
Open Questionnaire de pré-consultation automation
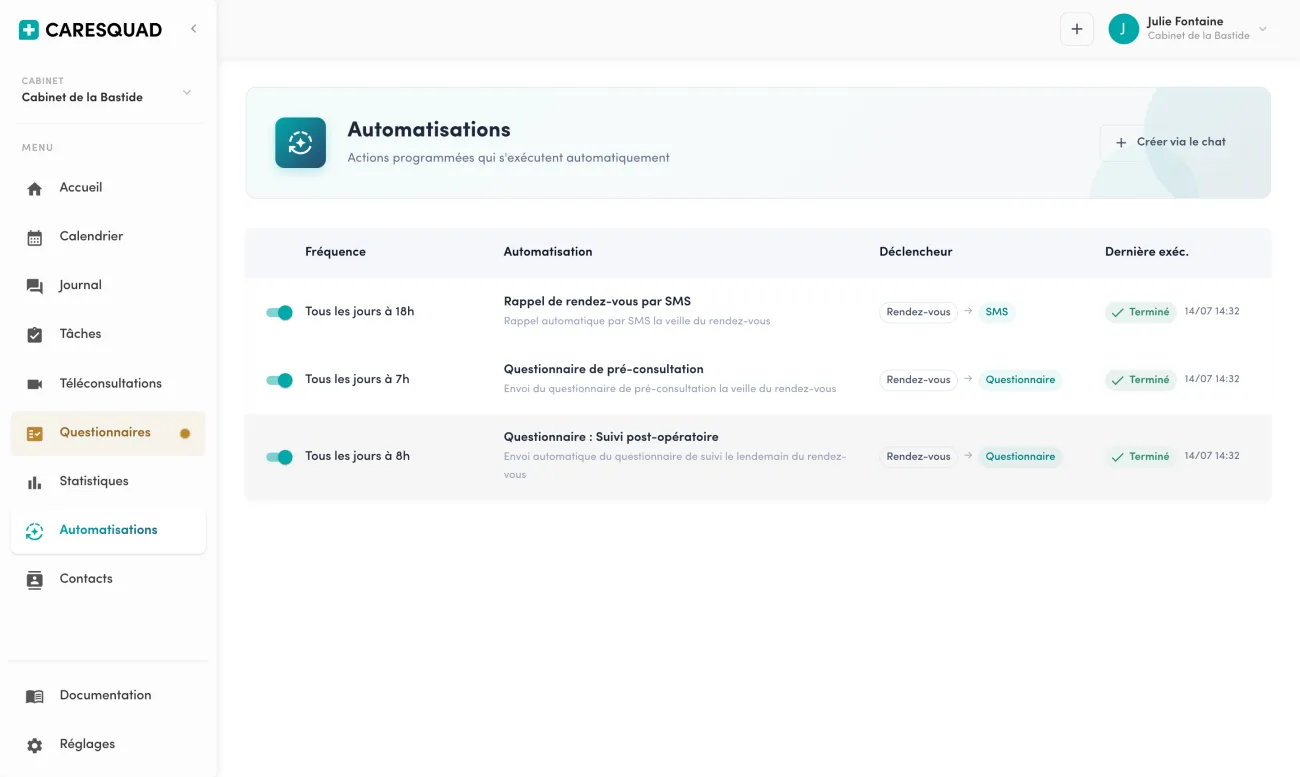pos(604,369)
